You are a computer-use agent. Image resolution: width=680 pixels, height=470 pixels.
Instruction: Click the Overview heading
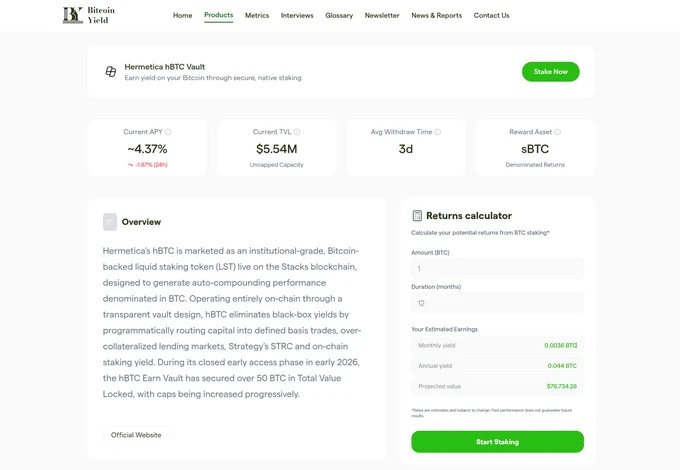coord(141,222)
